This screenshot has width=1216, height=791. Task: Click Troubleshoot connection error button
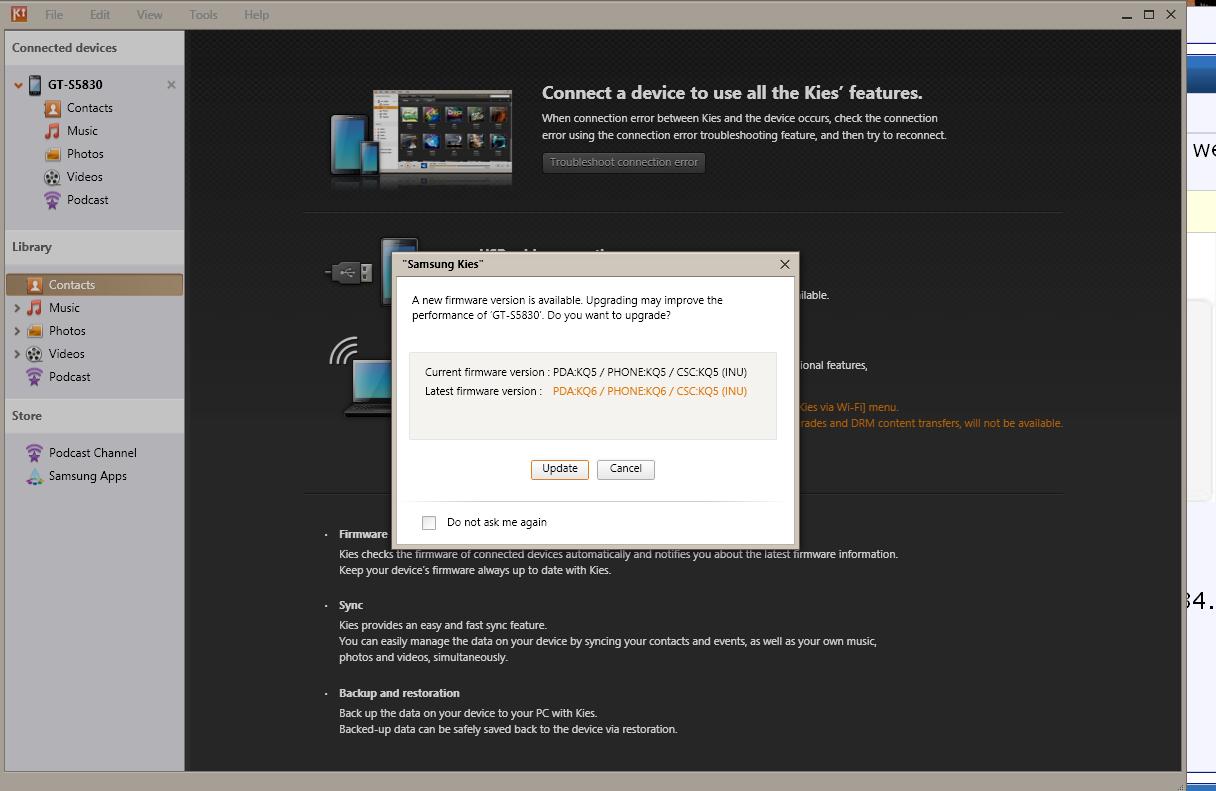(x=624, y=162)
